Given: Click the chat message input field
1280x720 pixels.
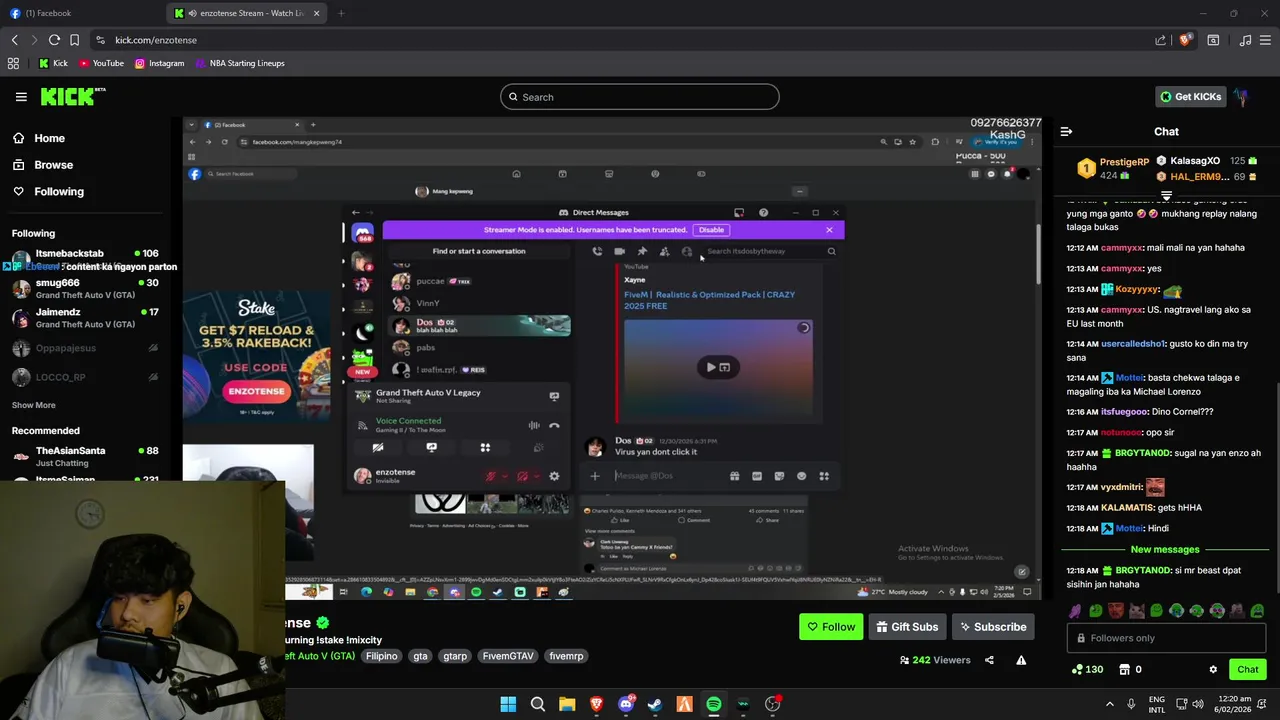Looking at the screenshot, I should click(x=1166, y=638).
